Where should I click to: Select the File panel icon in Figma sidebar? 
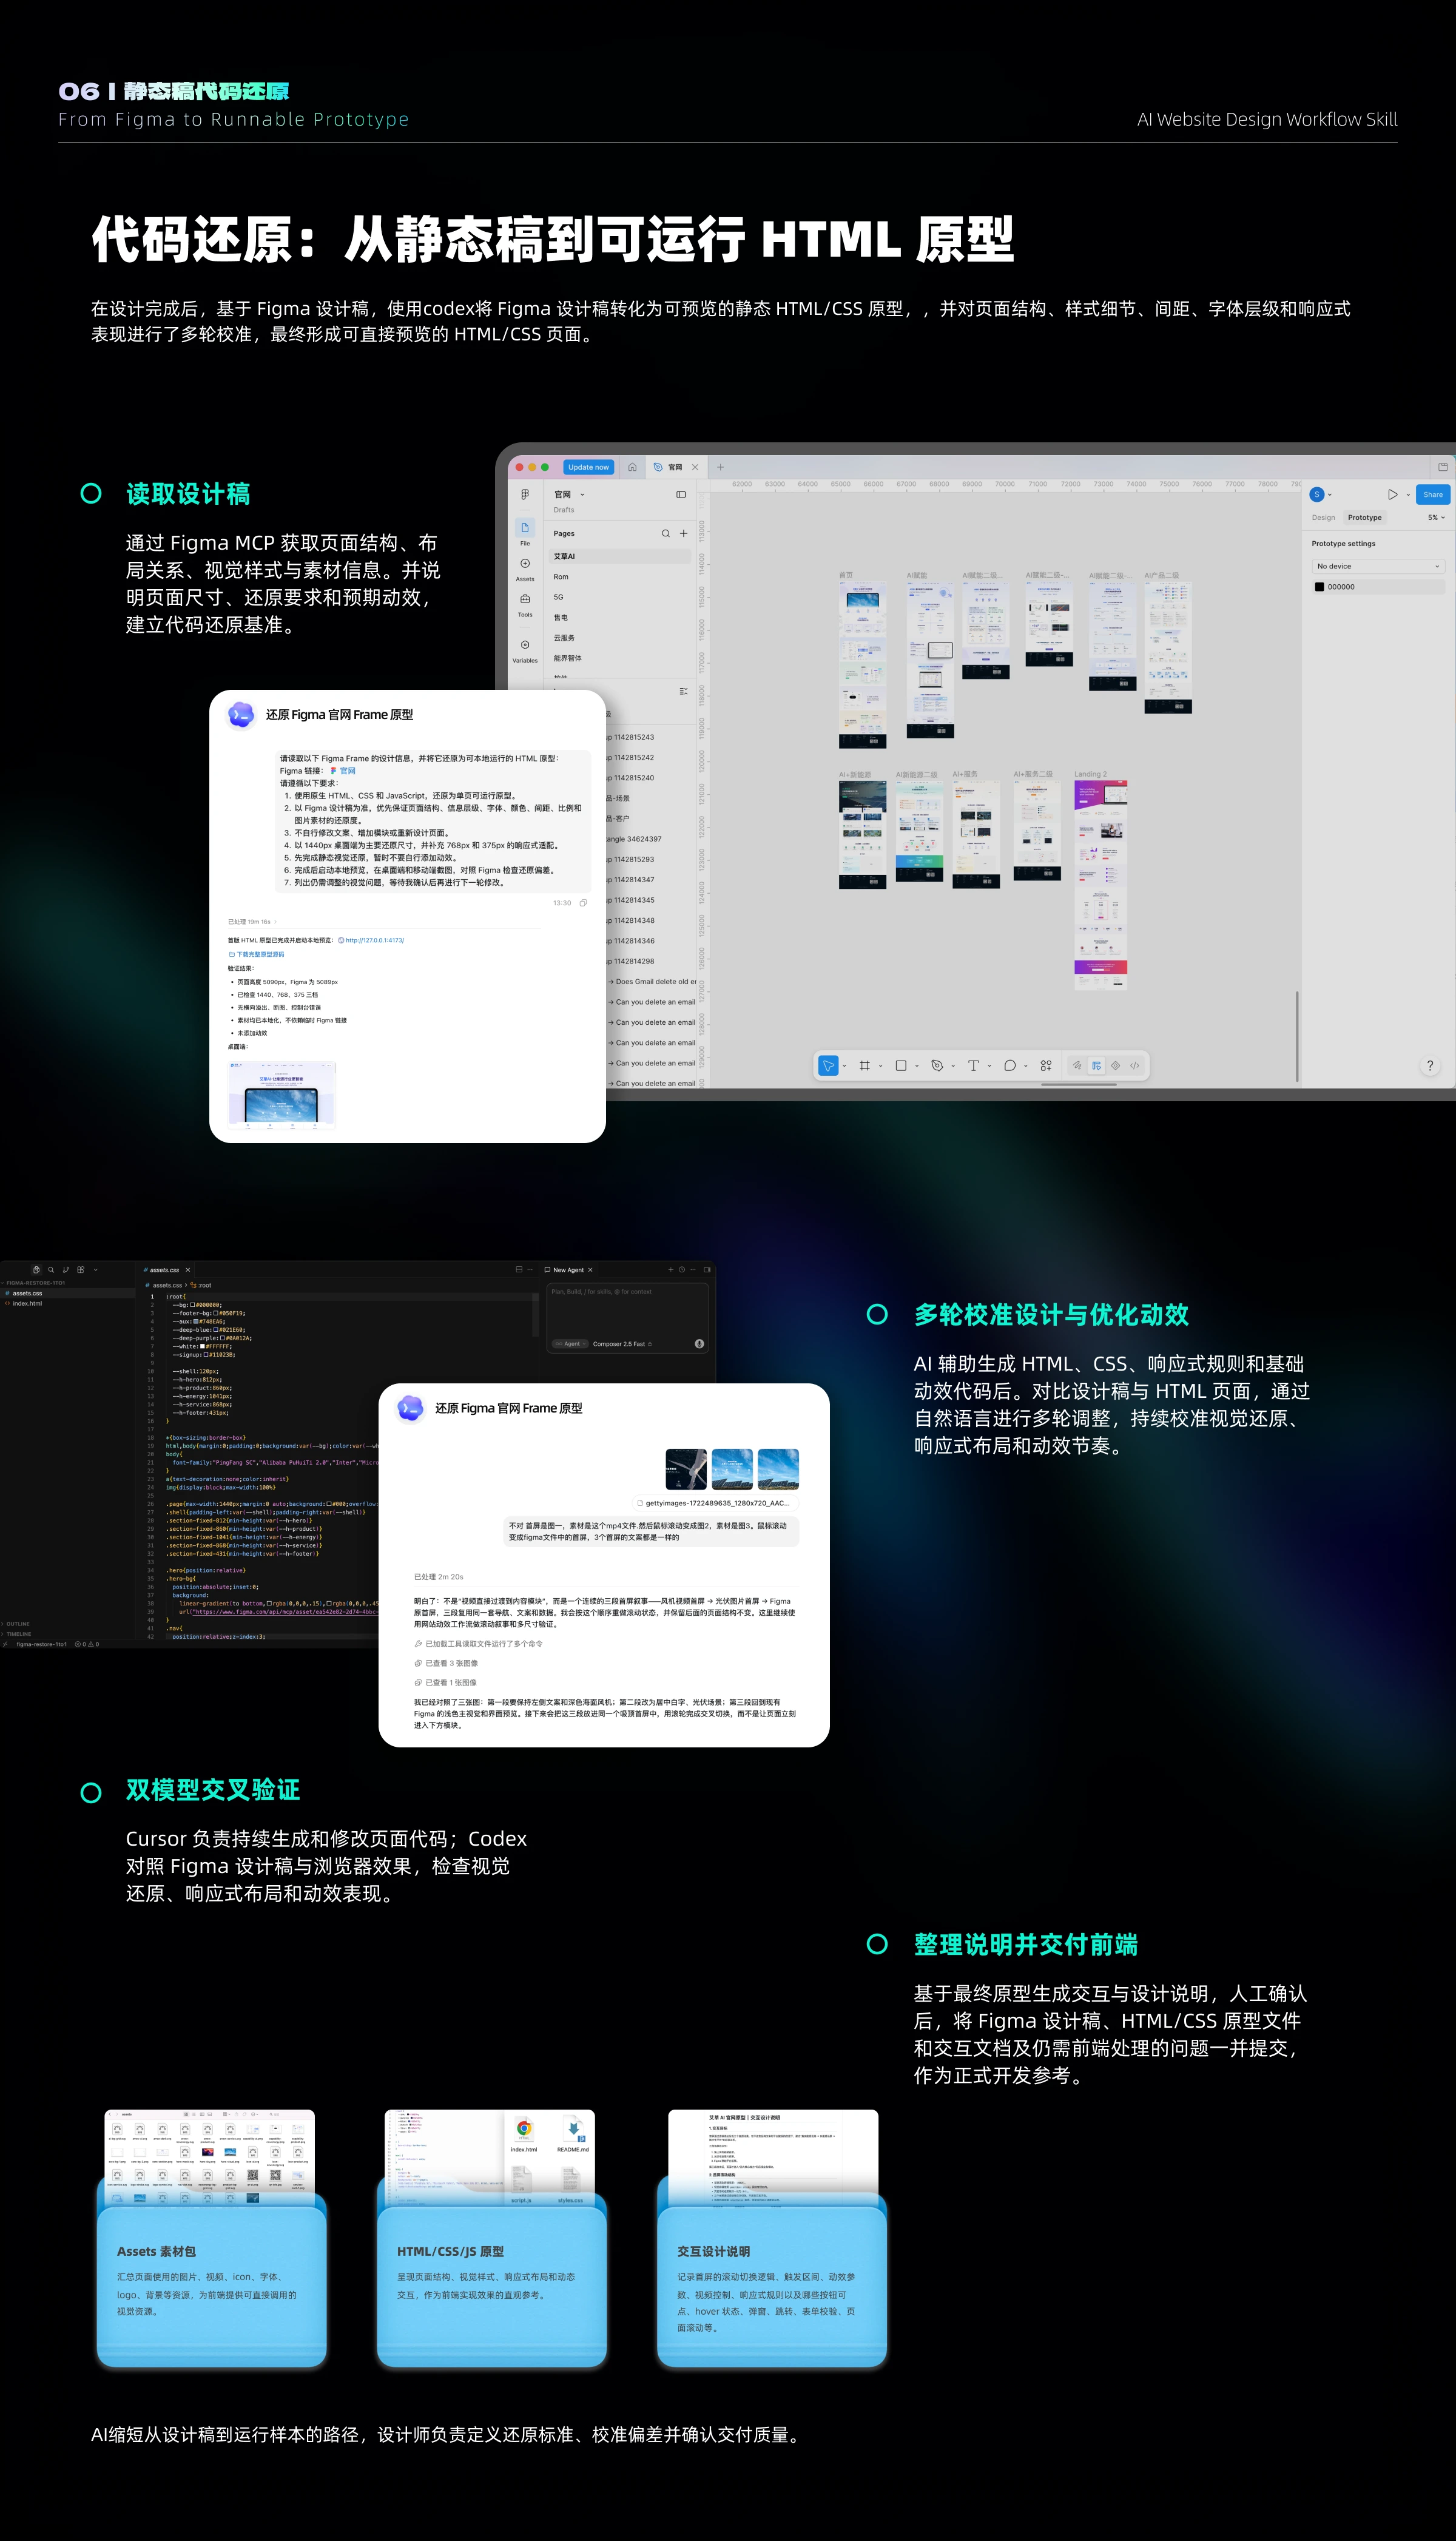coord(525,528)
